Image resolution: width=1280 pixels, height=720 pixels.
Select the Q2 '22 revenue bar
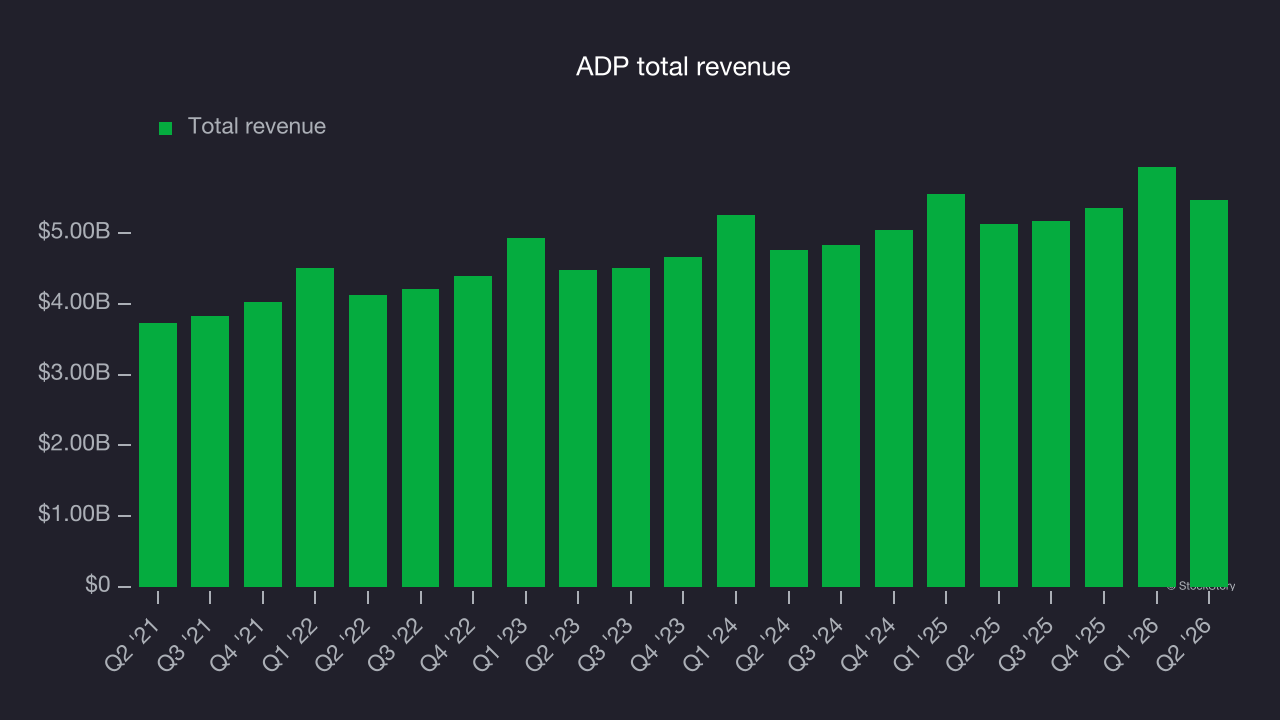[368, 441]
